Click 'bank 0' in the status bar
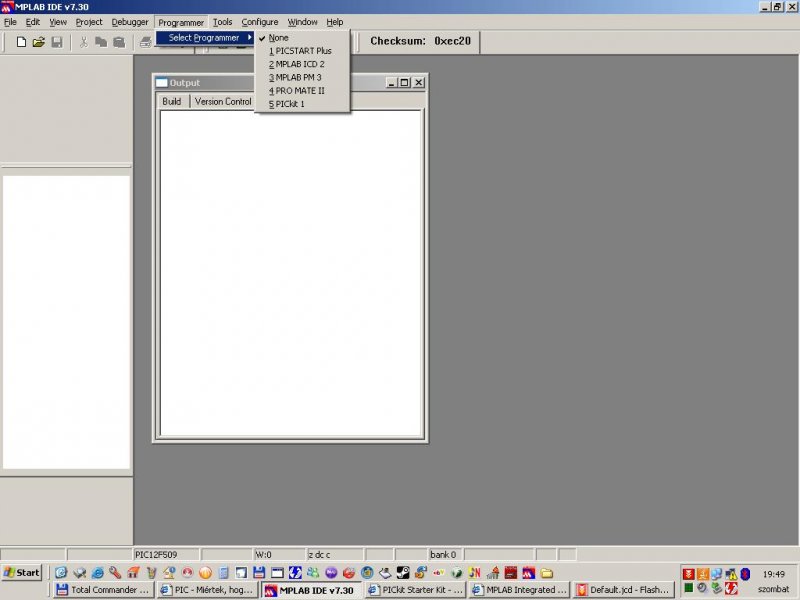 [x=443, y=555]
